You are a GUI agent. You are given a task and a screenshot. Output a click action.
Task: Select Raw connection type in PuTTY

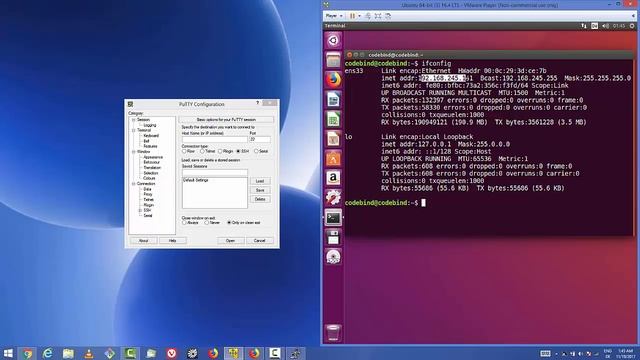(x=184, y=151)
